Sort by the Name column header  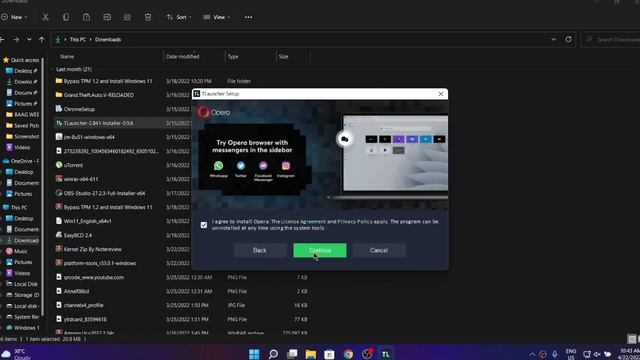click(67, 56)
